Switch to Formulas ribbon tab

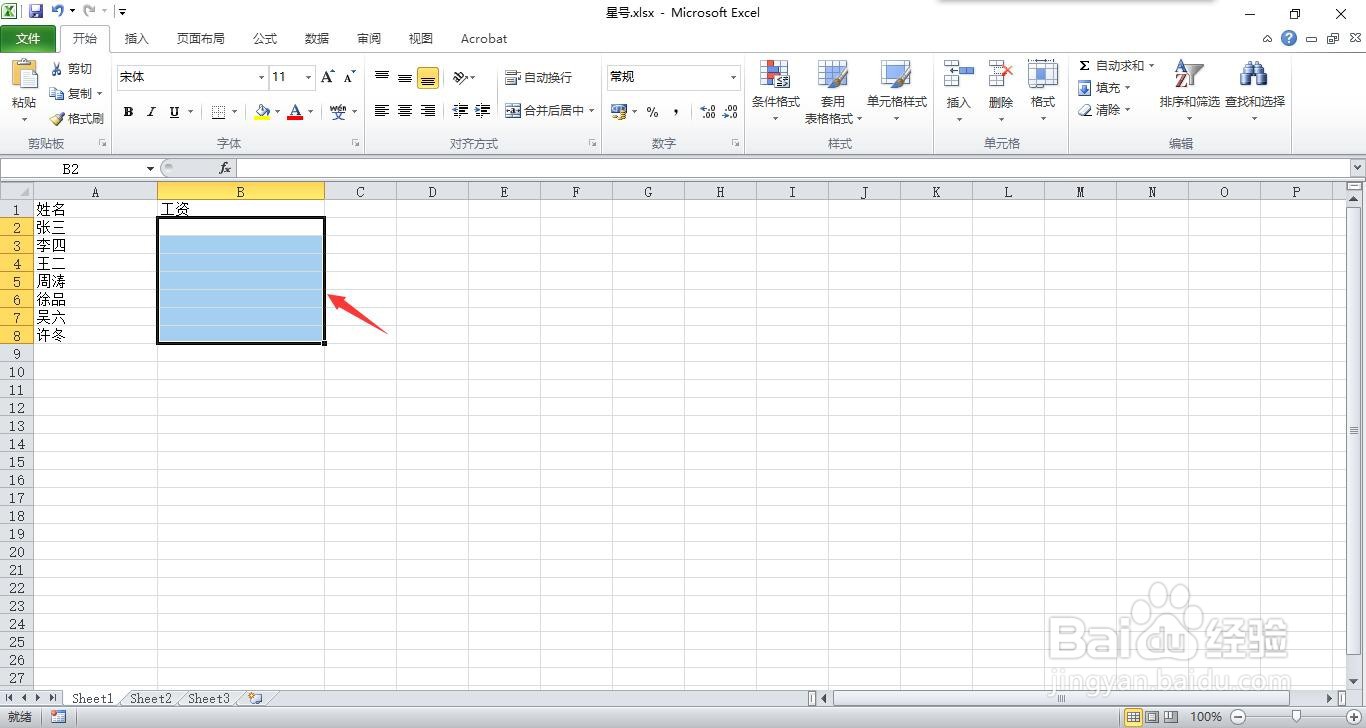pos(265,39)
